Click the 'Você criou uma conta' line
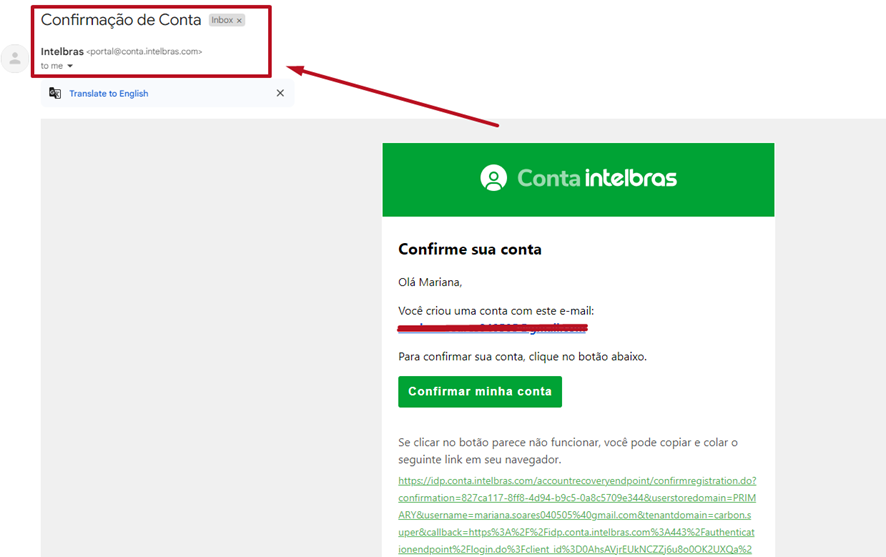886x557 pixels. point(496,311)
